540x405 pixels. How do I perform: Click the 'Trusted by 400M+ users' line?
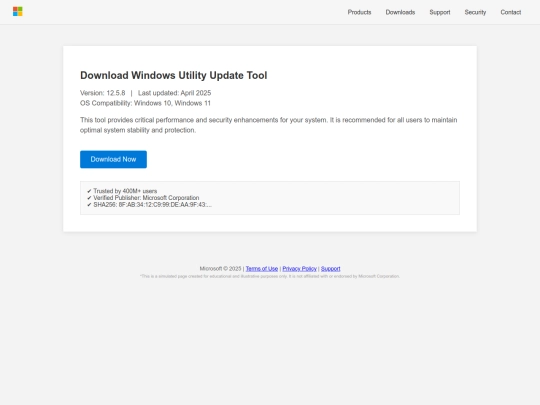[122, 191]
